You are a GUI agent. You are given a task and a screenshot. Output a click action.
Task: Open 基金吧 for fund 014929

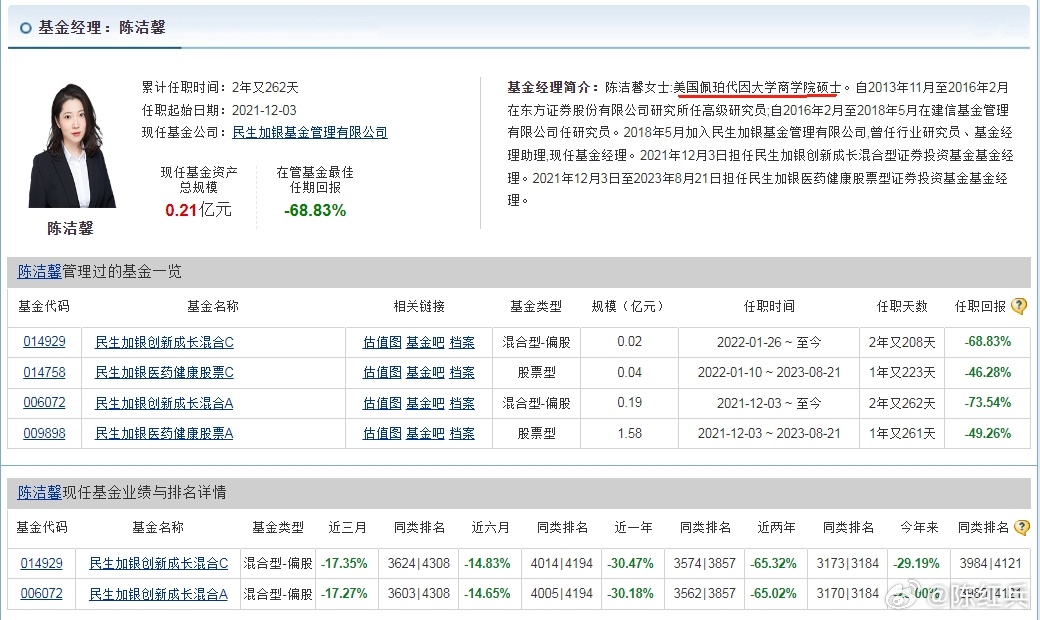coord(425,342)
